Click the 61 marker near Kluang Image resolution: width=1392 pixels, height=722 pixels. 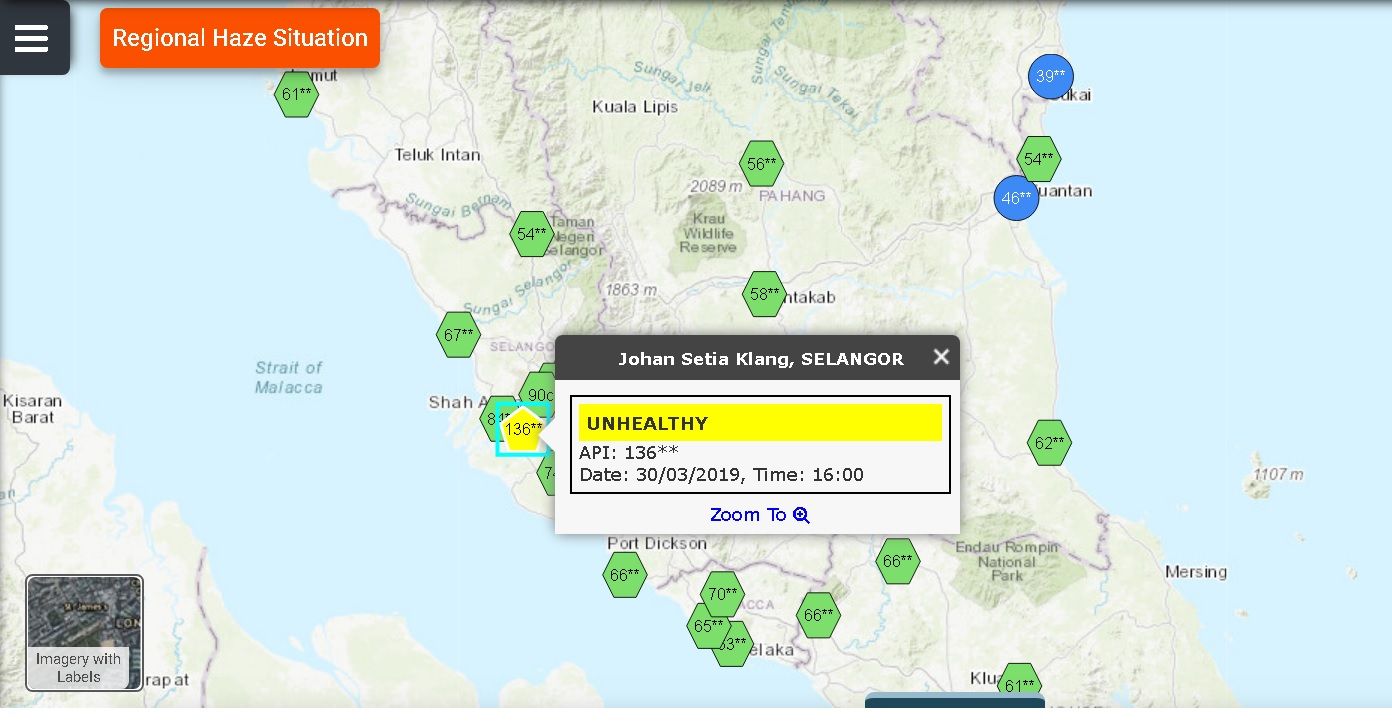1019,684
